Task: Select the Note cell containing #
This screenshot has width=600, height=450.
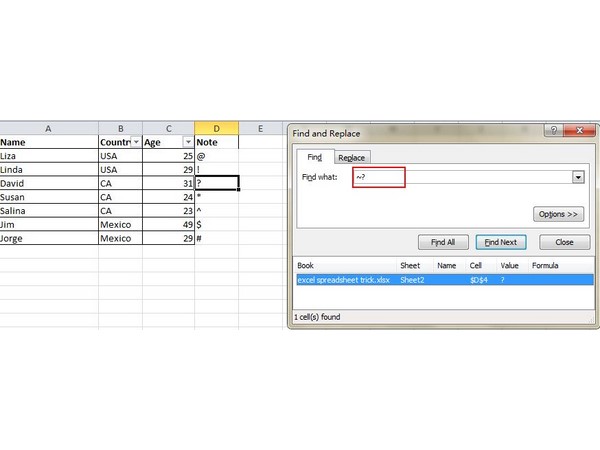Action: pos(217,239)
